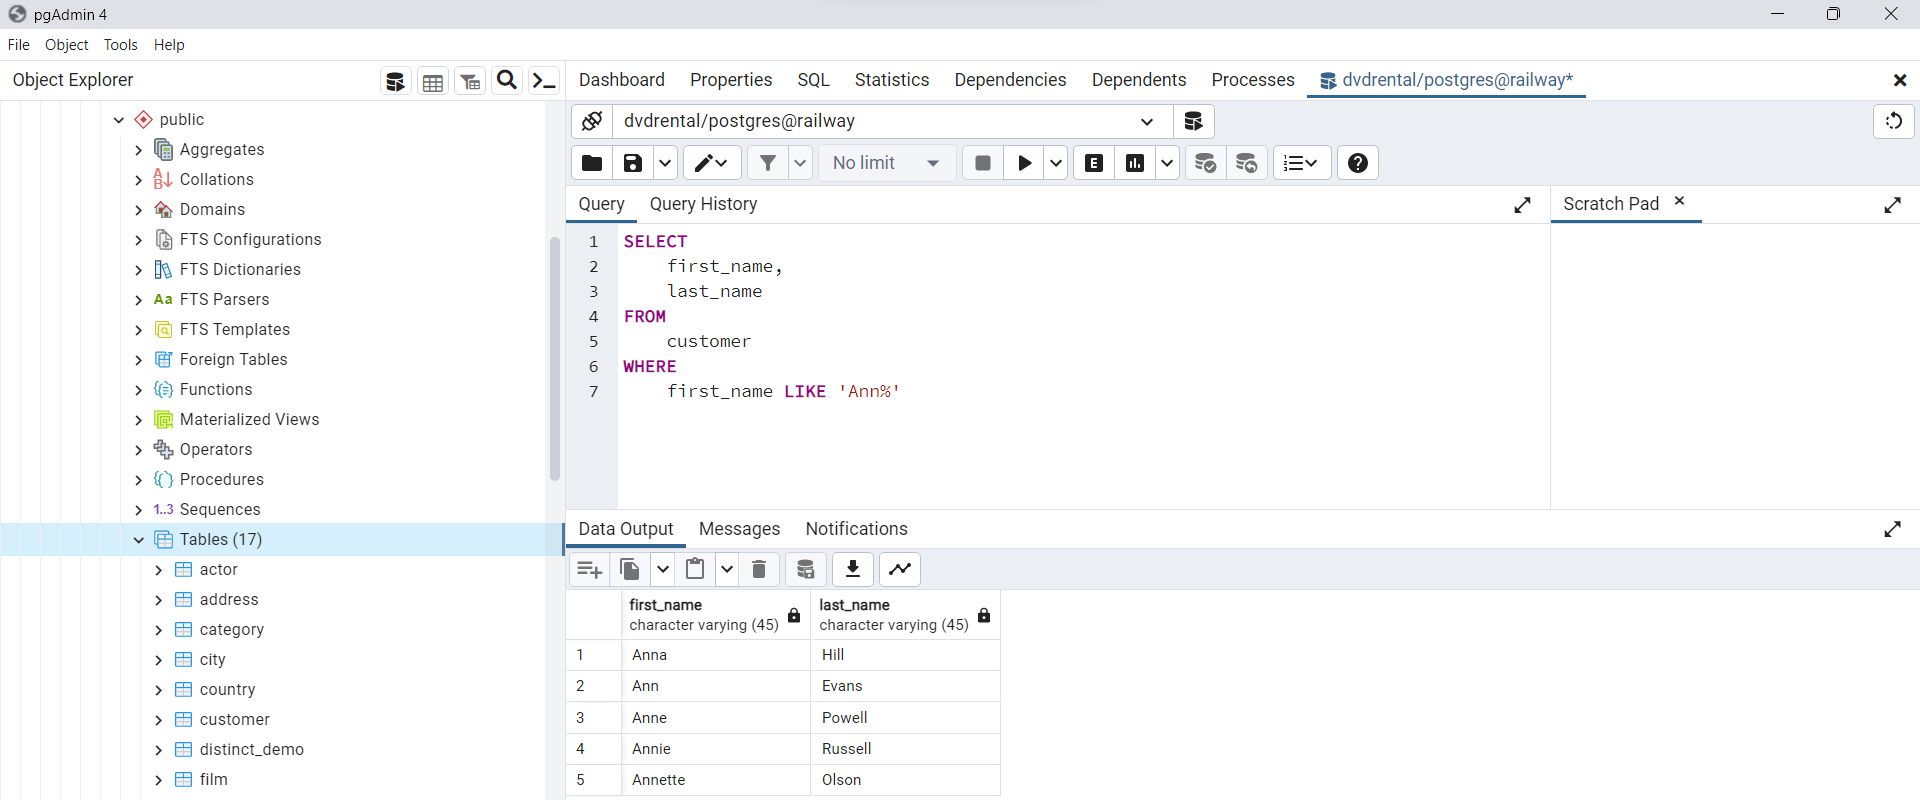Save the query file with the disk icon

pyautogui.click(x=633, y=163)
